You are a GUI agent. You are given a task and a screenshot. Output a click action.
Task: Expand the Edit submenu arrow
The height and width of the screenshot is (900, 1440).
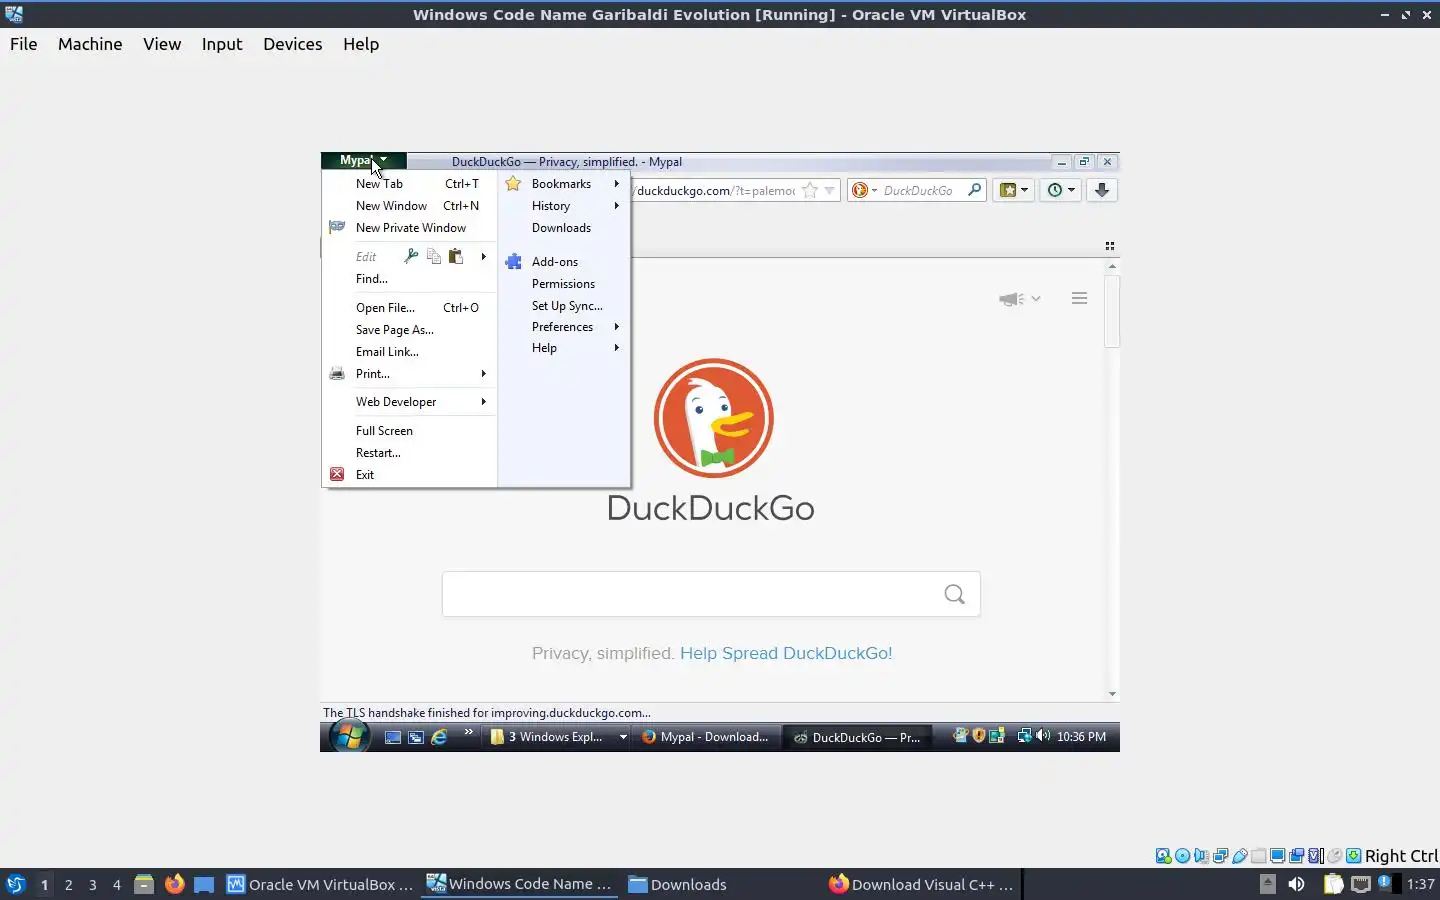coord(484,257)
